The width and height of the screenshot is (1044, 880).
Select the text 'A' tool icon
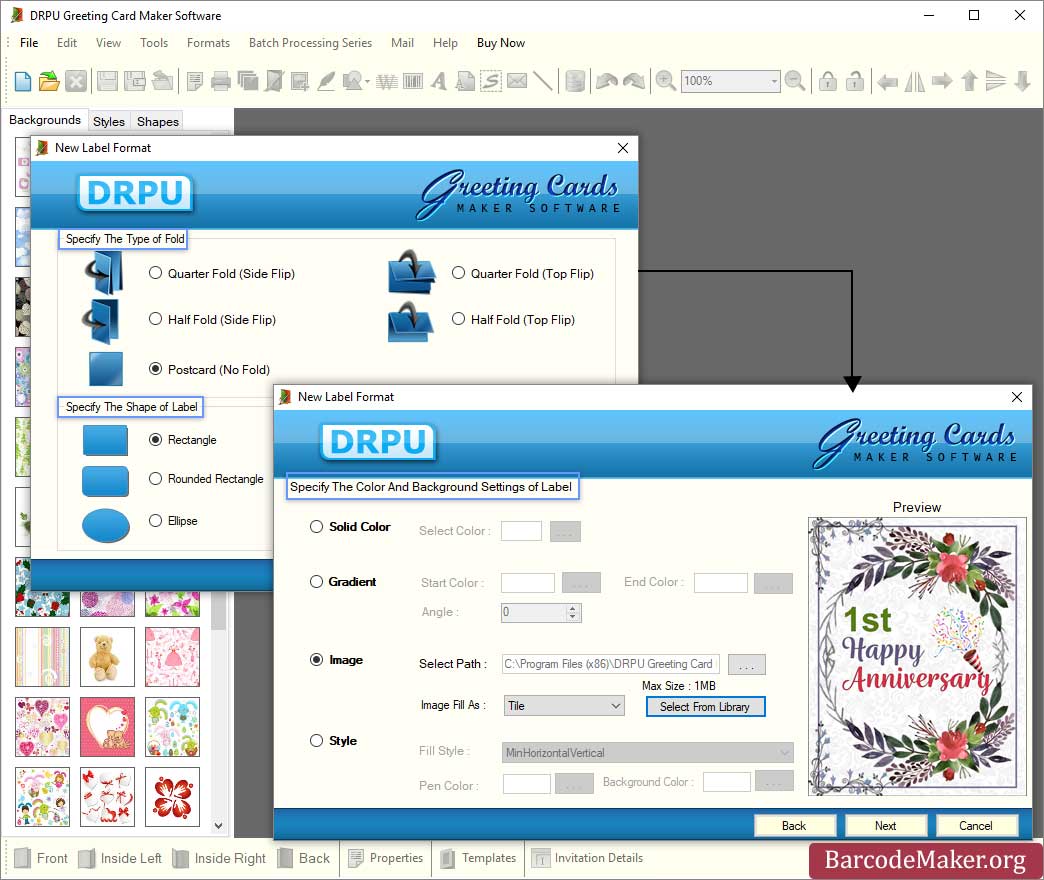[x=438, y=81]
